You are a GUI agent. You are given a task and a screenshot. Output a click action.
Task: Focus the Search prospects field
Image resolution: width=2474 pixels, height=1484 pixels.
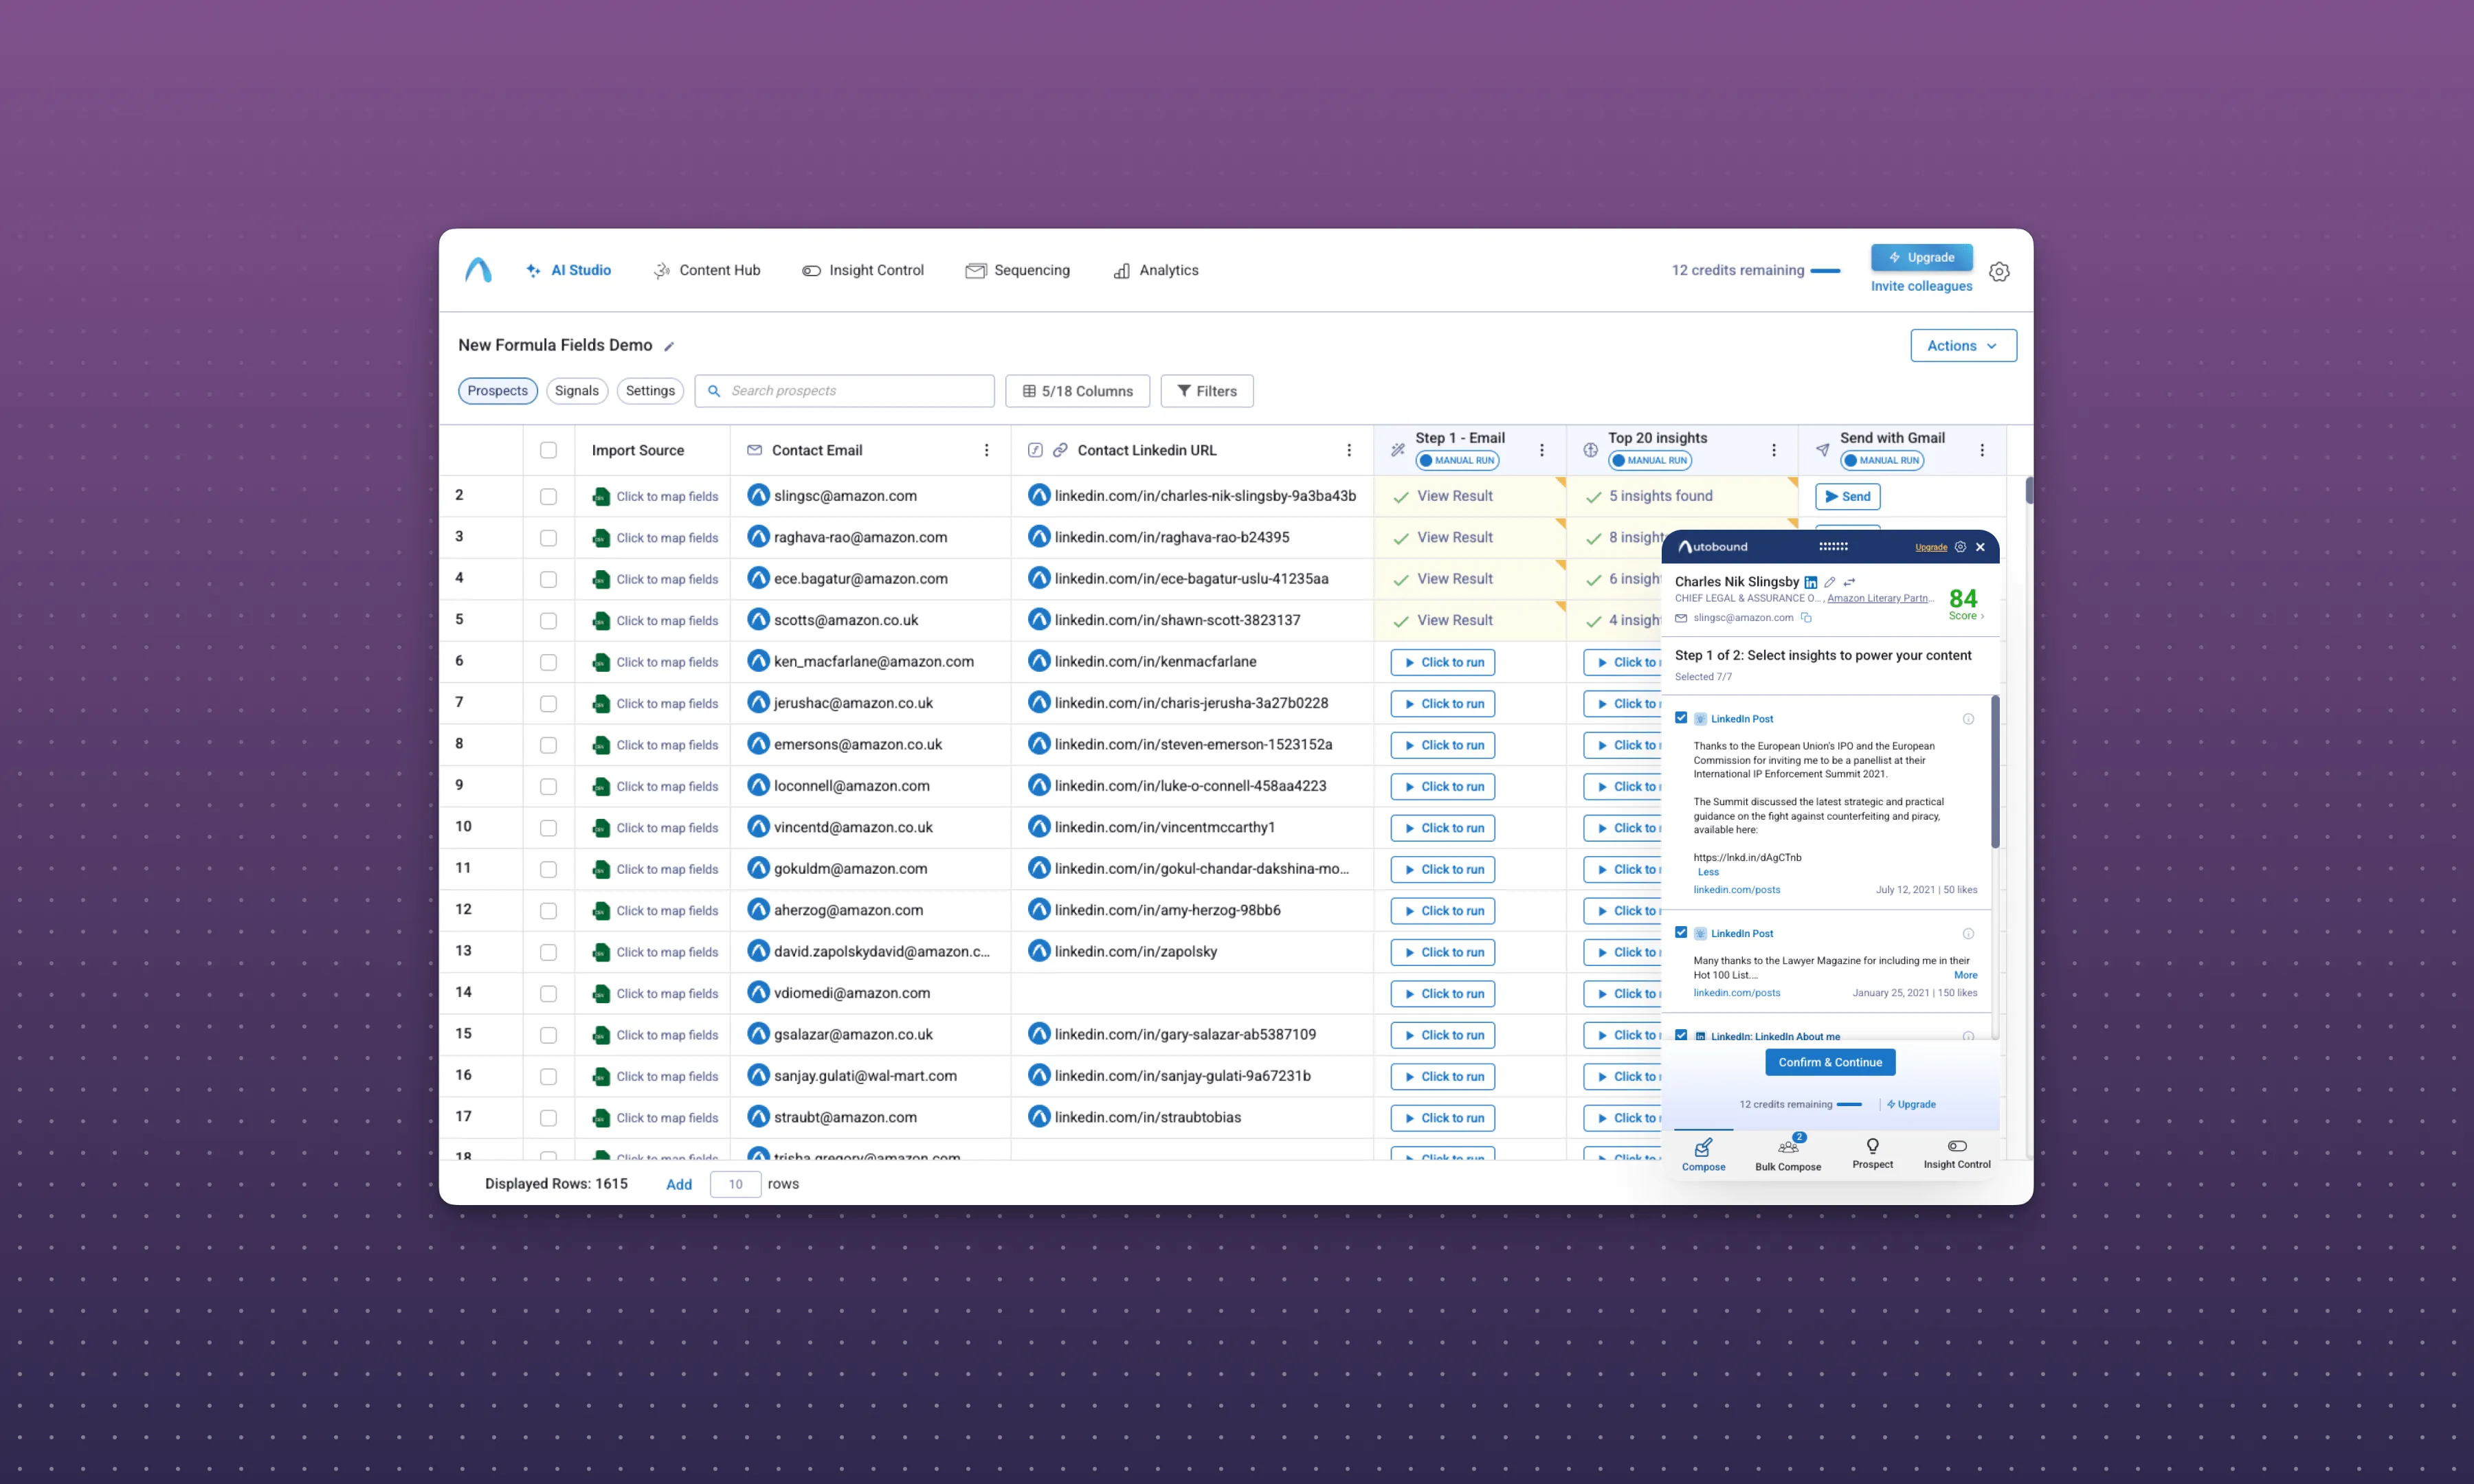(844, 391)
